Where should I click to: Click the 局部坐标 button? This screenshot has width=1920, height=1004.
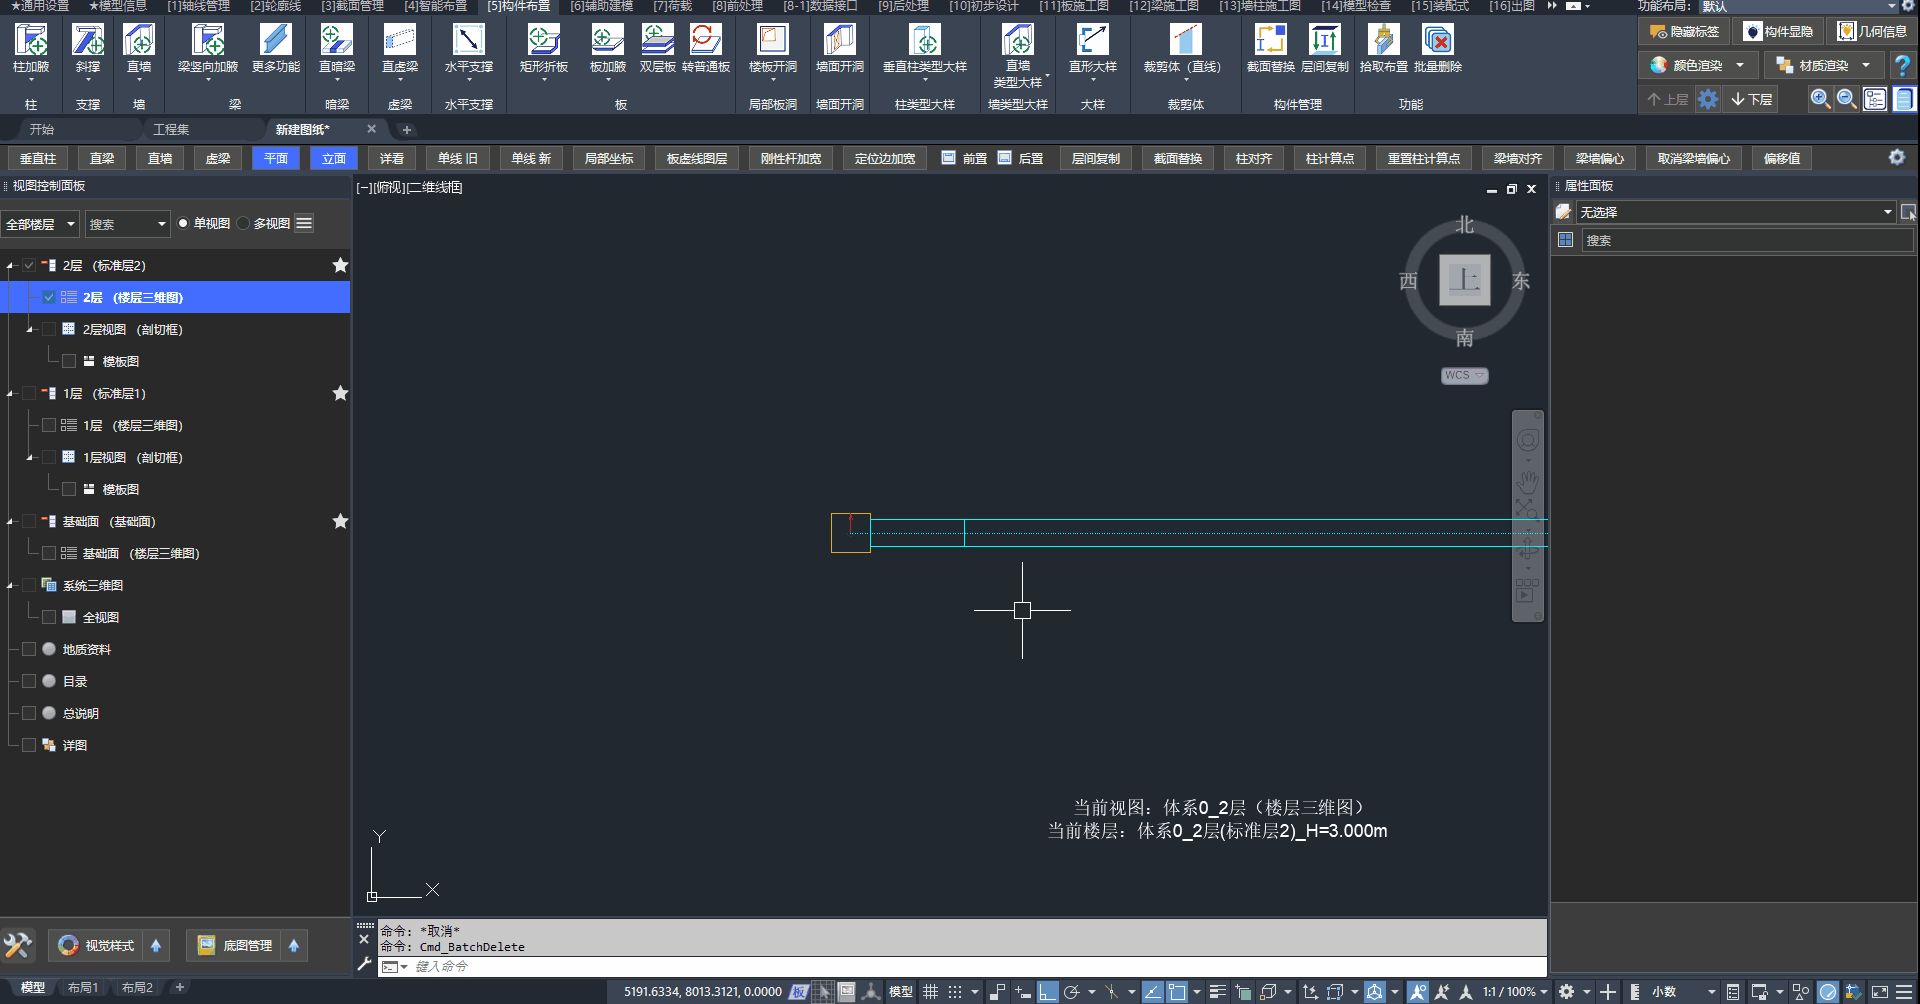(x=609, y=158)
